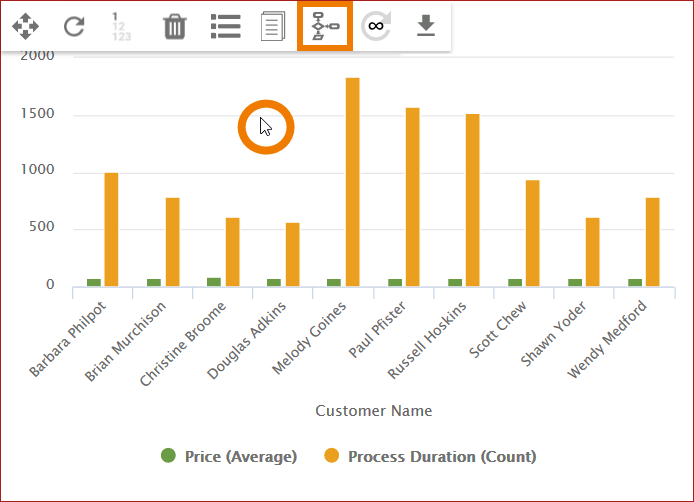
Task: Download the chart with the download icon
Action: [426, 26]
